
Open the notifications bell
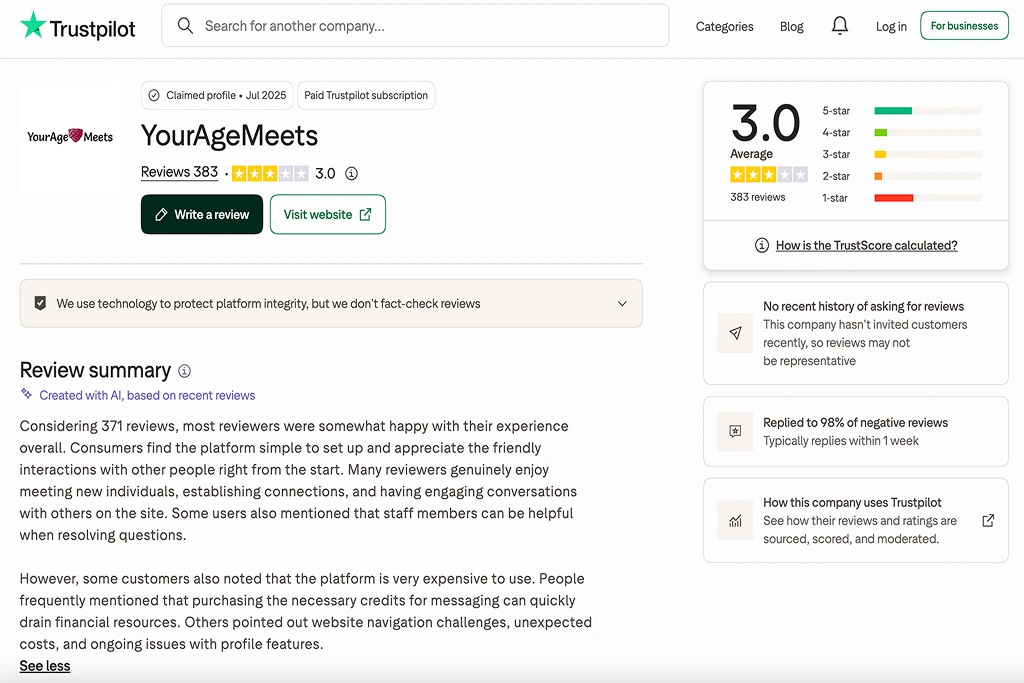coord(840,25)
